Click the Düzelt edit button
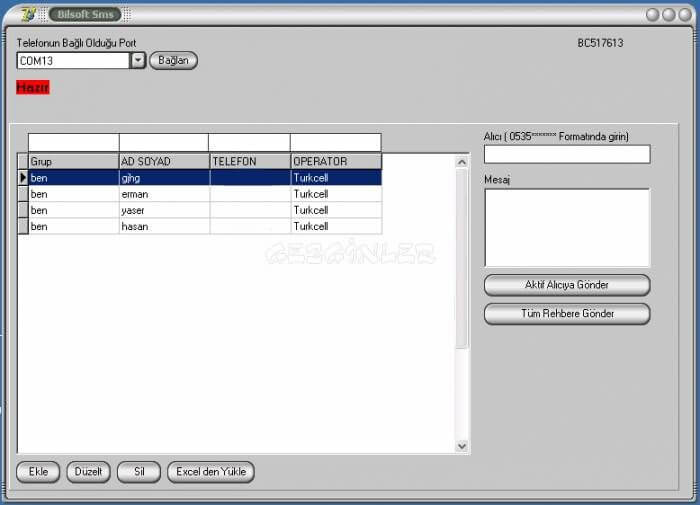Viewport: 700px width, 505px height. (x=88, y=472)
